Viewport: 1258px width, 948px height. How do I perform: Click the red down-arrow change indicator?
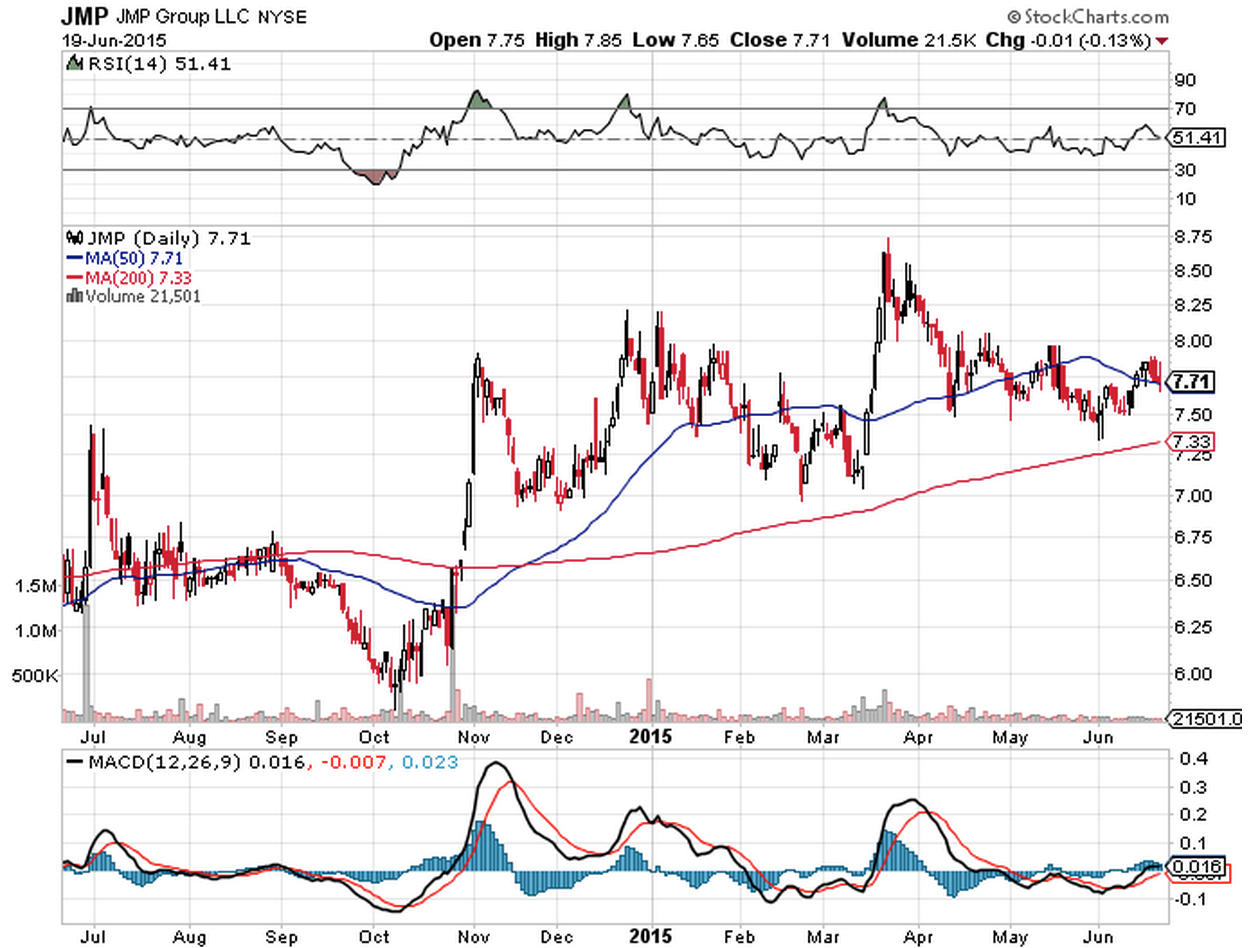point(1162,41)
